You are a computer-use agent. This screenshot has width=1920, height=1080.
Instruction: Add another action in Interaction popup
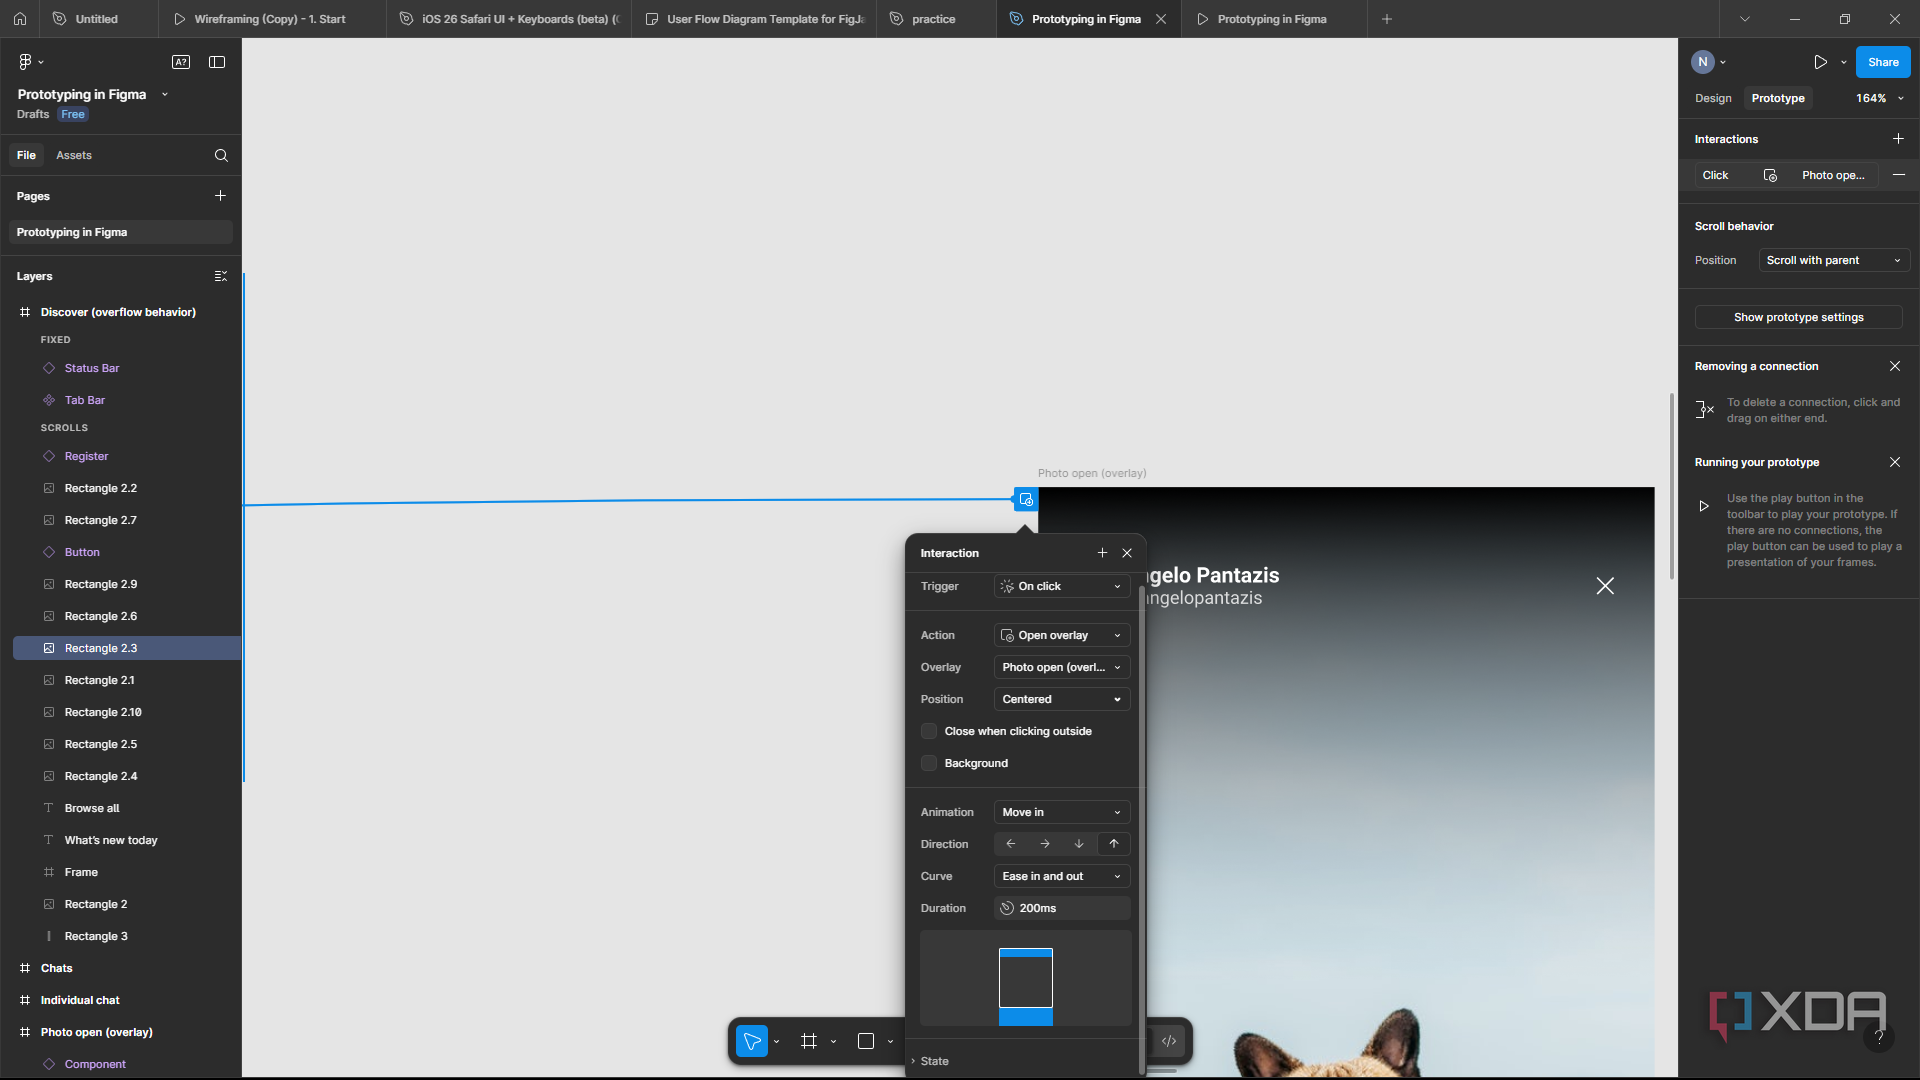[x=1102, y=553]
